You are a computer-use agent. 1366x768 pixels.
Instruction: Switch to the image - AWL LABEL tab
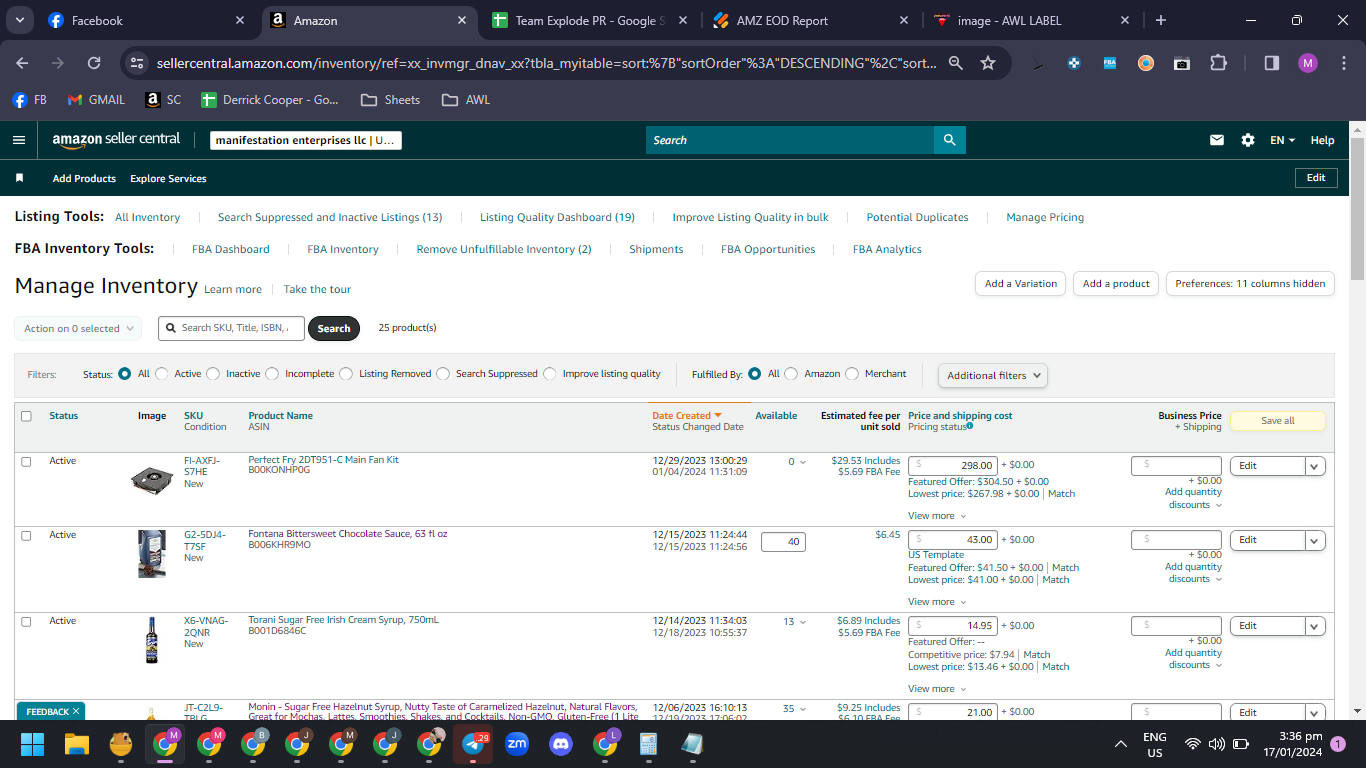pyautogui.click(x=1032, y=20)
